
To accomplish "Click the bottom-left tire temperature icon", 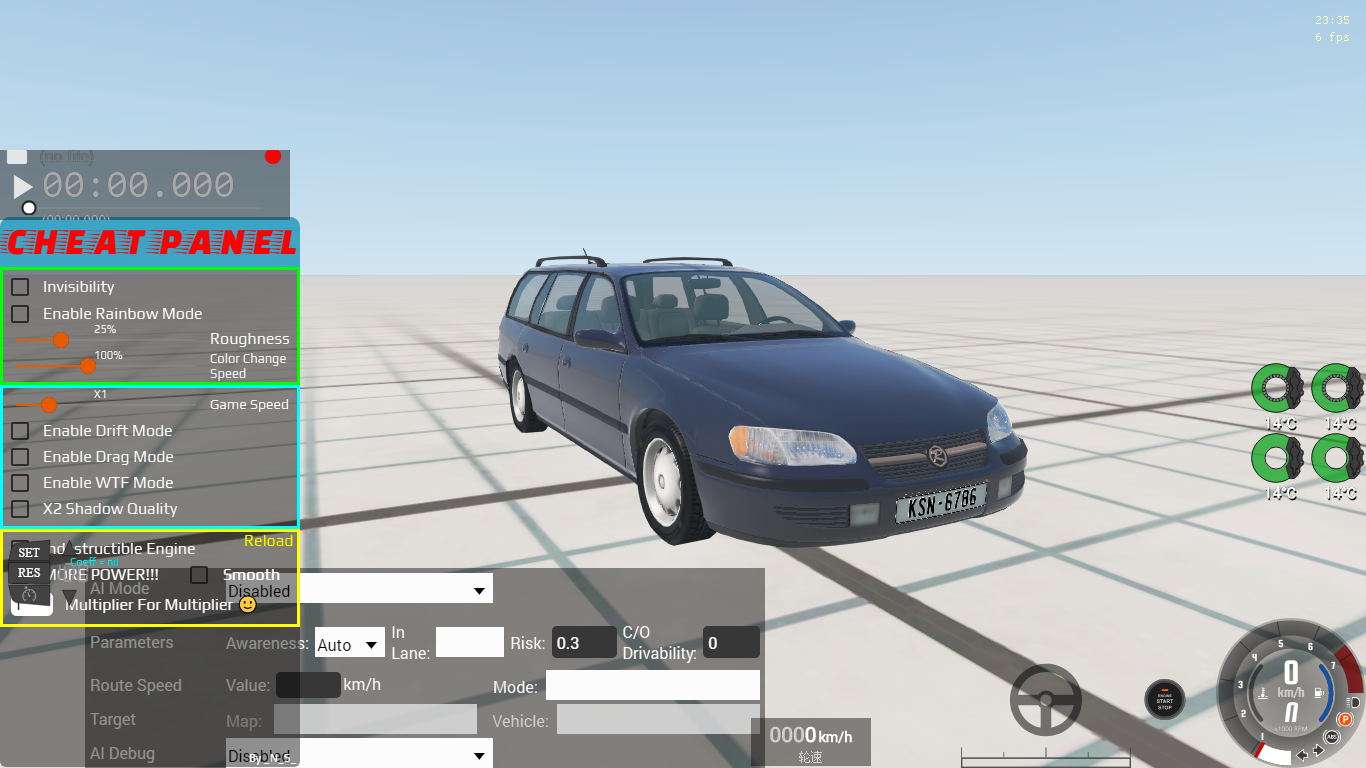I will 1279,459.
